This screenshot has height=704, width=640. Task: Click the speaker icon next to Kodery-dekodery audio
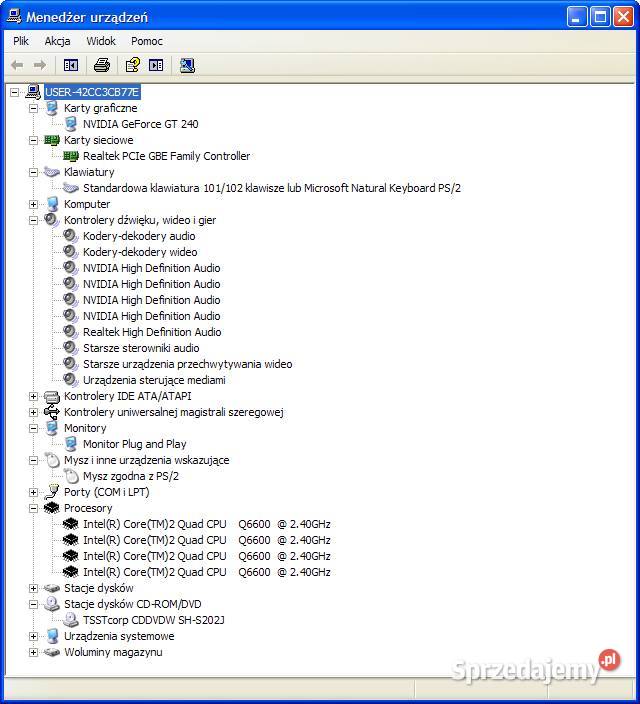(71, 236)
